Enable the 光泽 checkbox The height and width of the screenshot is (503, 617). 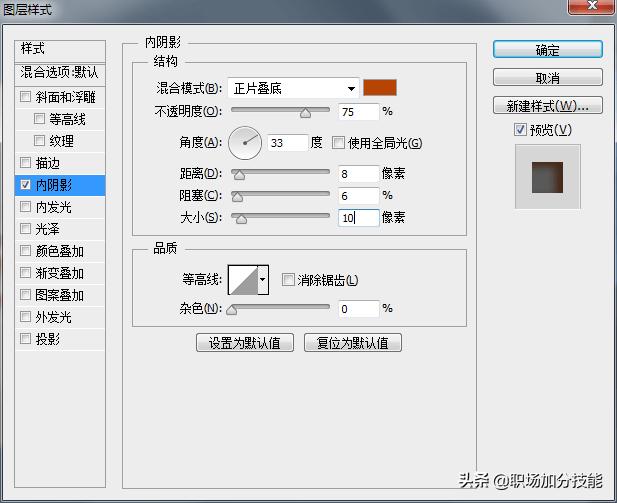pyautogui.click(x=25, y=228)
